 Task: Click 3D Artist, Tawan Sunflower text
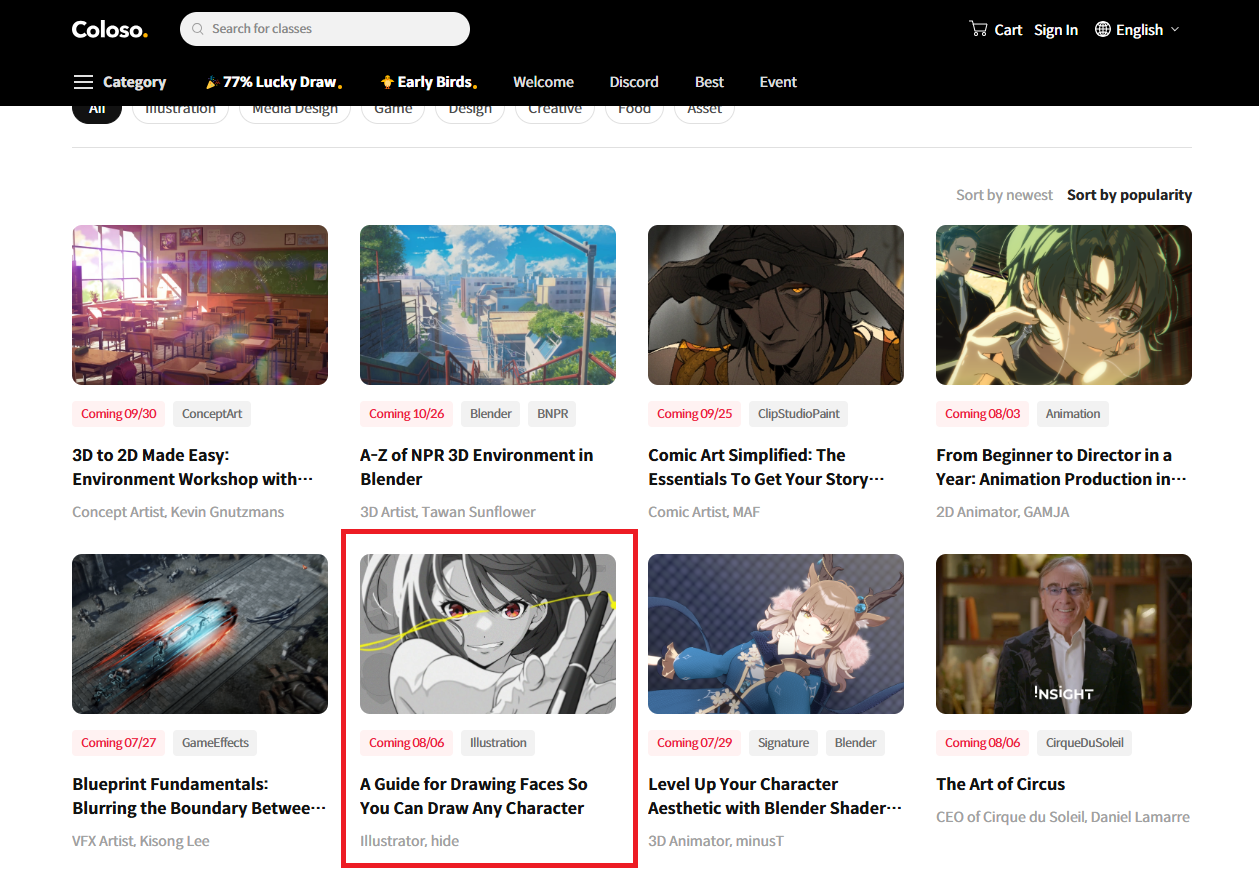coord(448,512)
